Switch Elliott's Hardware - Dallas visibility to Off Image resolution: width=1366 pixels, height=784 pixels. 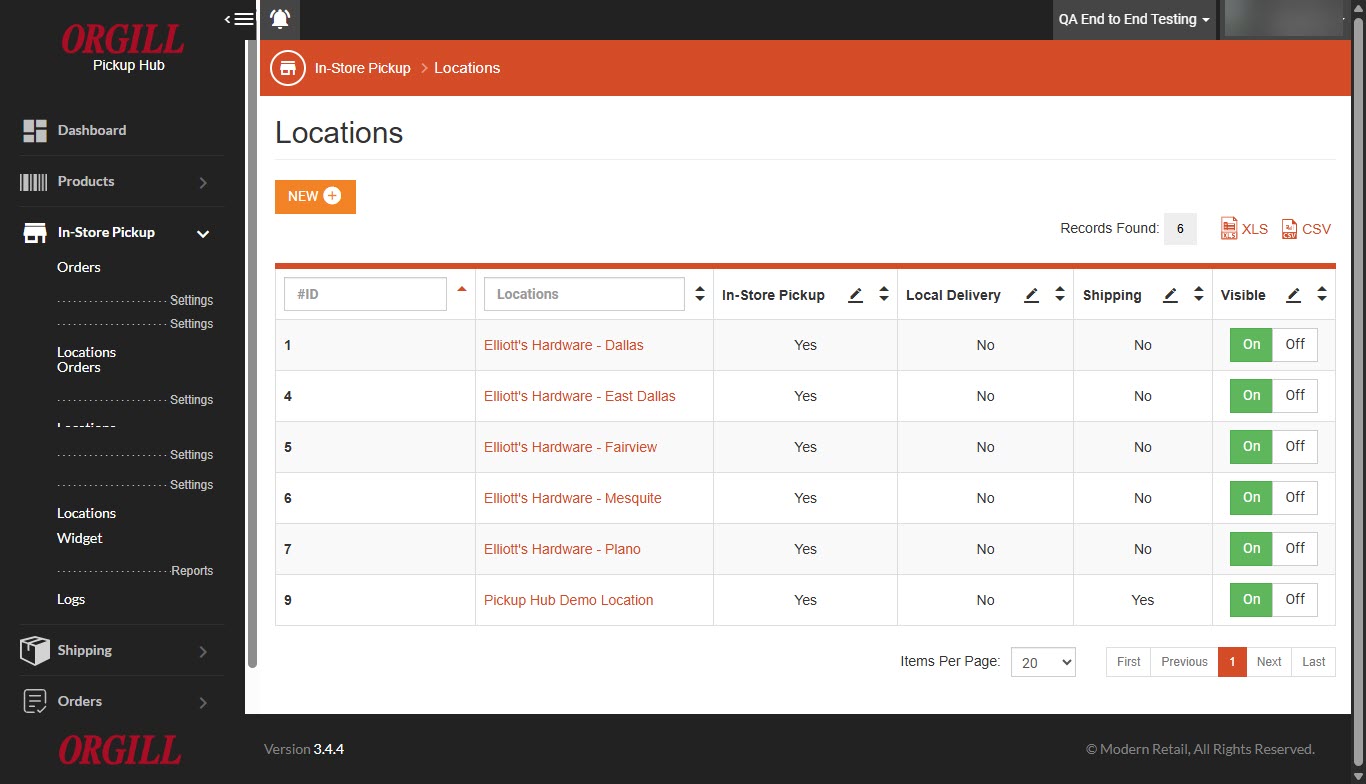click(1296, 345)
